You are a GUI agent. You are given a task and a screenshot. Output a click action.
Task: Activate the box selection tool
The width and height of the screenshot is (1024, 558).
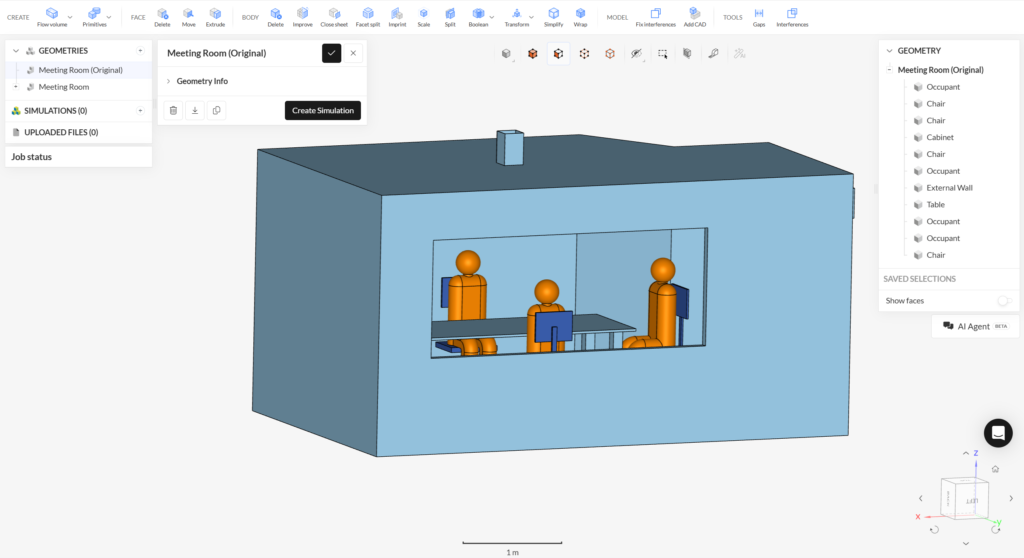pyautogui.click(x=662, y=54)
